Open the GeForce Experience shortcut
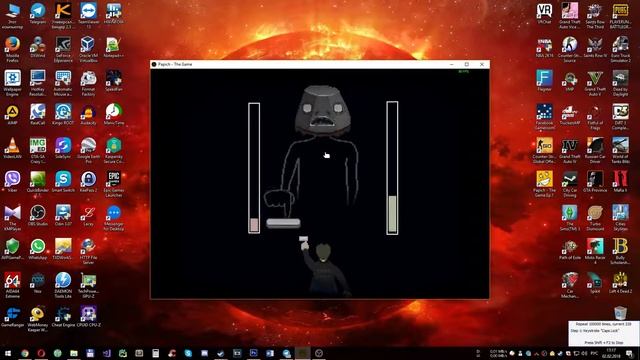This screenshot has height=360, width=640. (x=63, y=49)
